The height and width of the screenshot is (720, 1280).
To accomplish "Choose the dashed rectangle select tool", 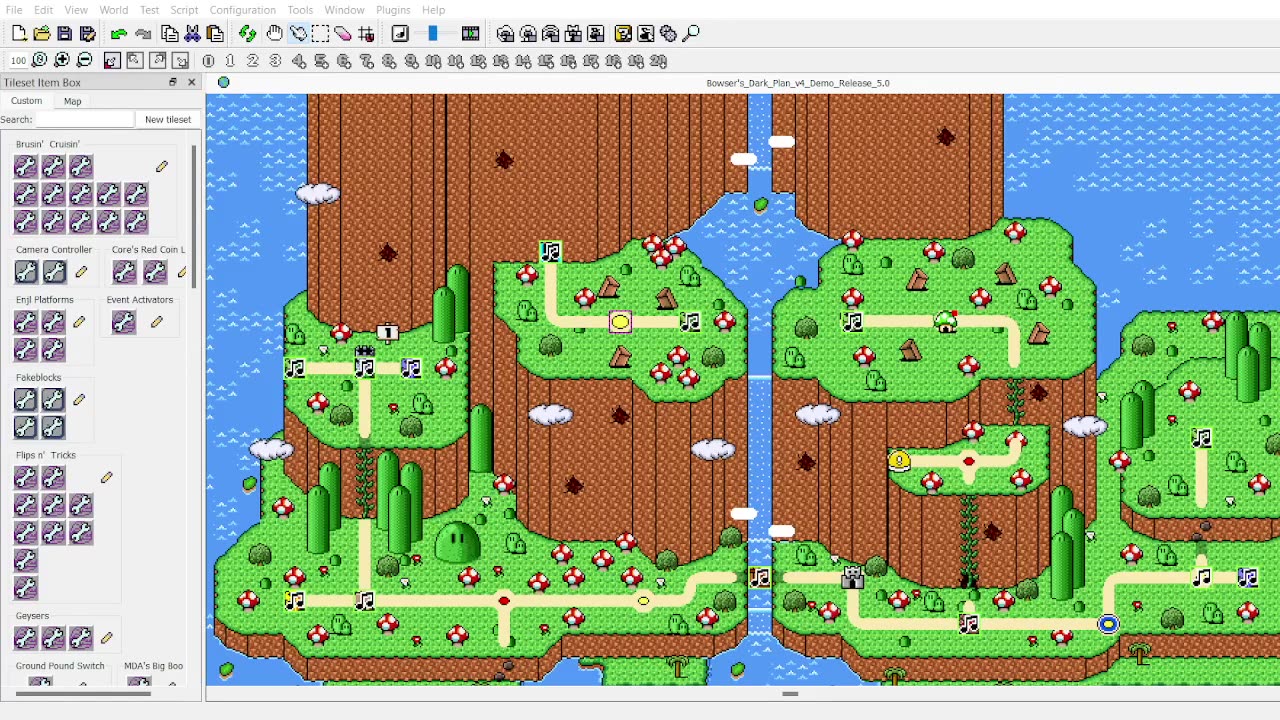I will 320,34.
